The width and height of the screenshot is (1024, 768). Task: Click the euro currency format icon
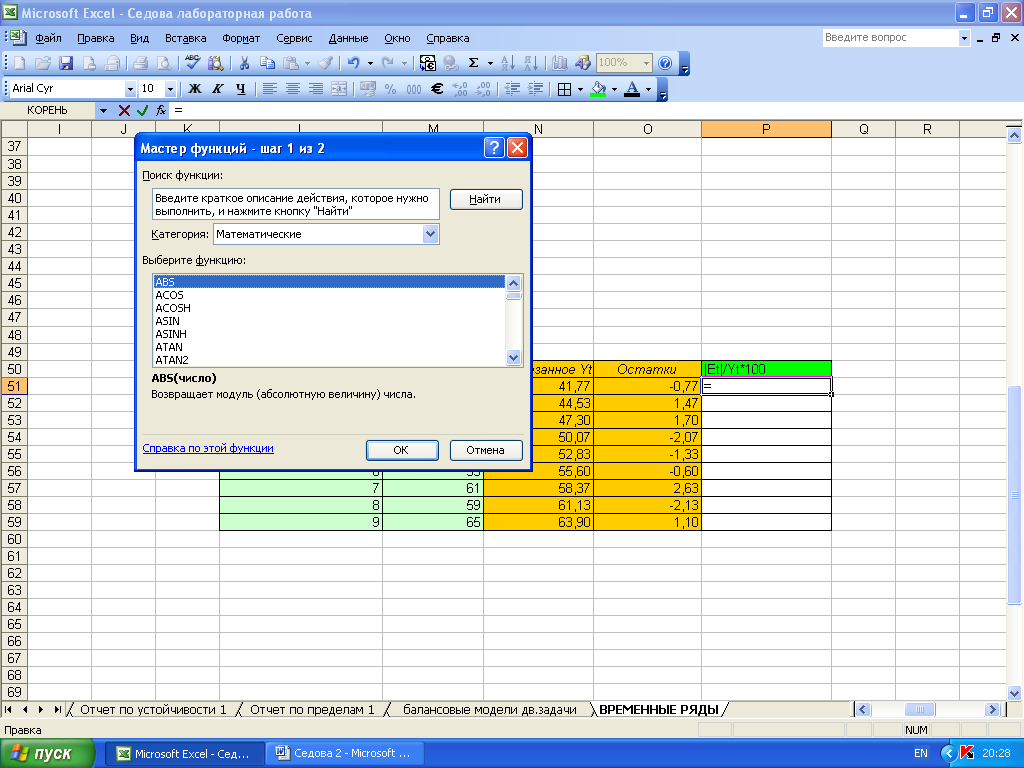coord(437,89)
